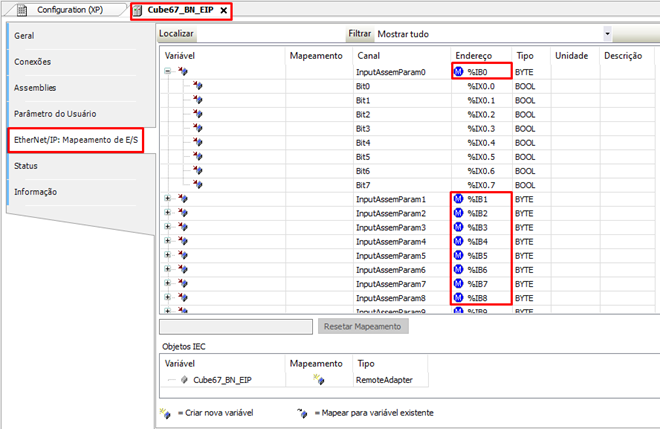
Task: Click the variable icon of InputAssemParam3
Action: coord(182,228)
